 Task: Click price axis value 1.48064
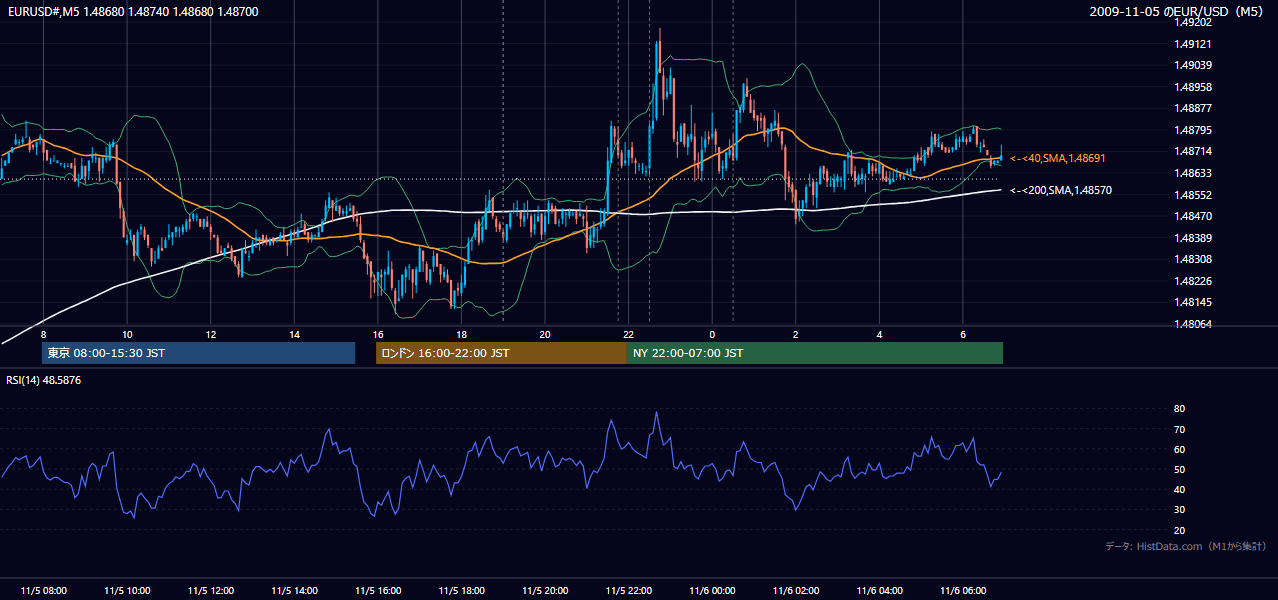(1192, 324)
